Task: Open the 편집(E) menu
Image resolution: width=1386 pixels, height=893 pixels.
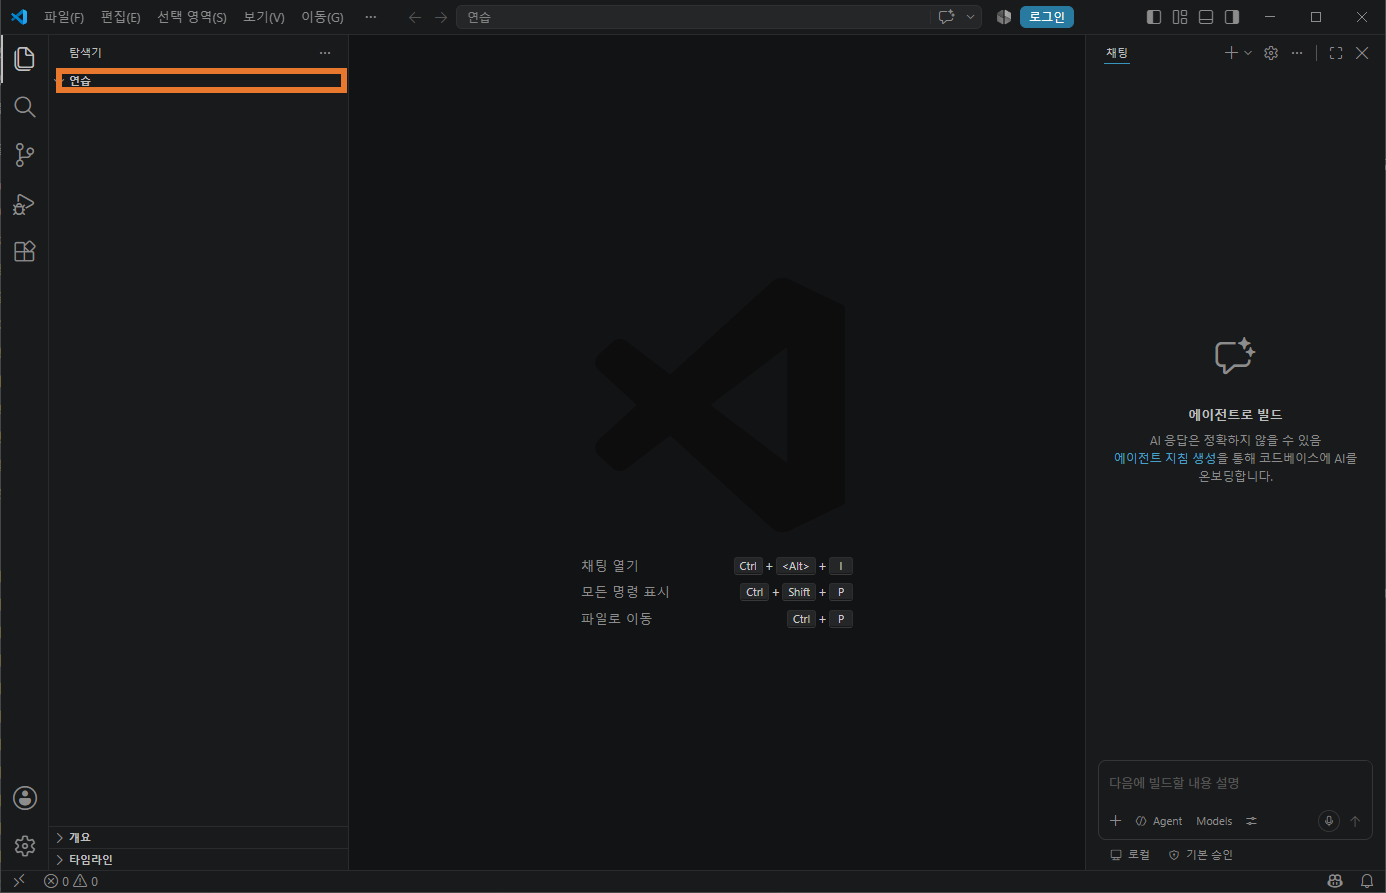Action: (x=121, y=17)
